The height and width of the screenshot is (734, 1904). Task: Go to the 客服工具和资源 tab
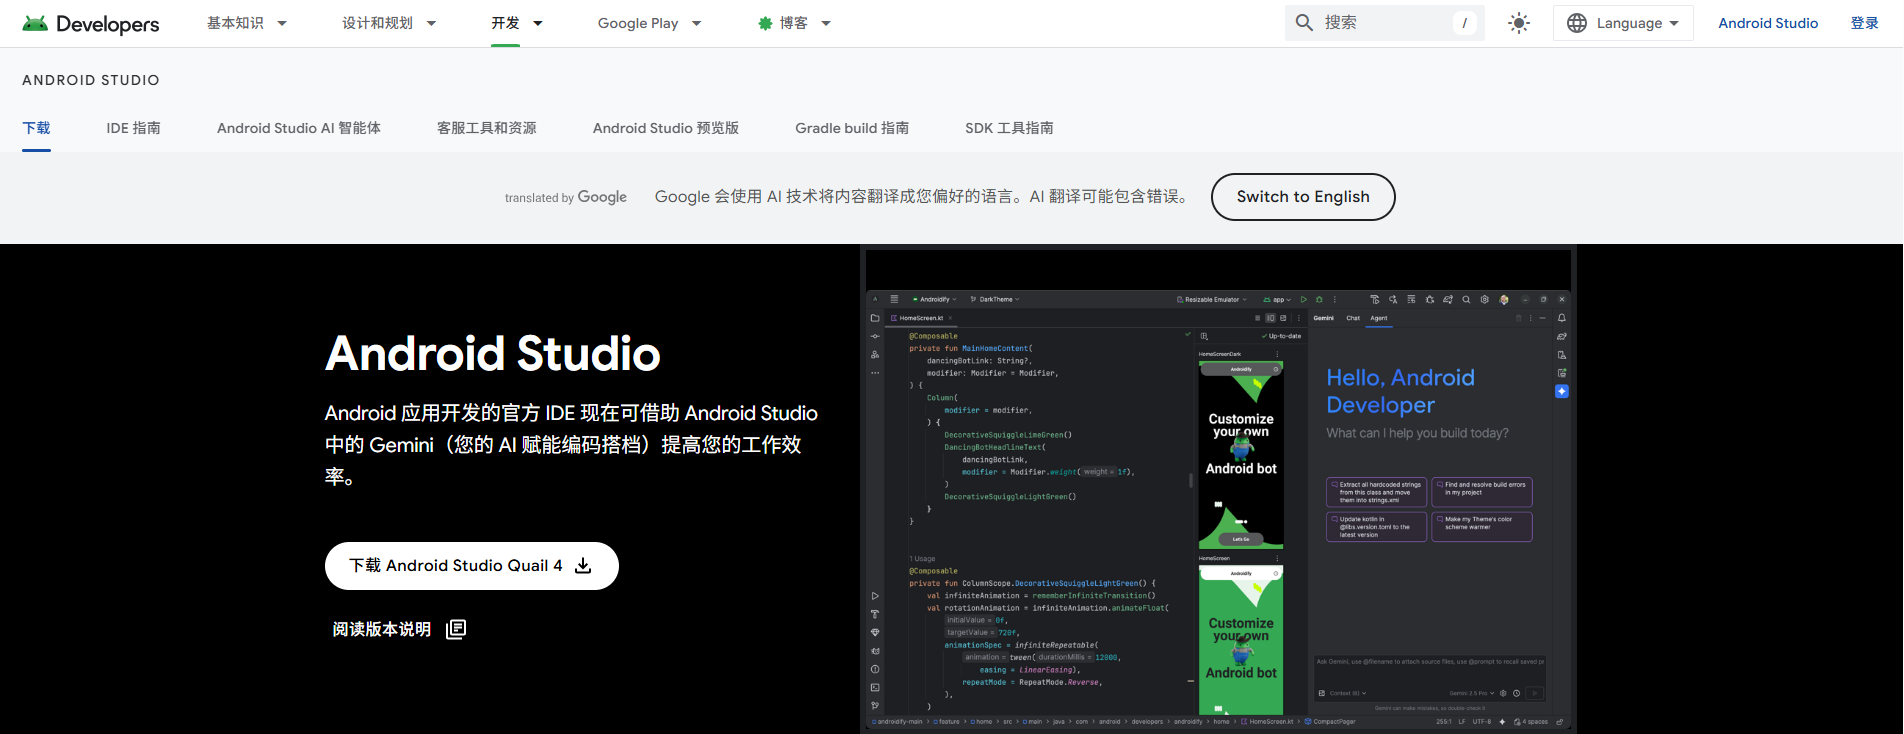pyautogui.click(x=487, y=128)
